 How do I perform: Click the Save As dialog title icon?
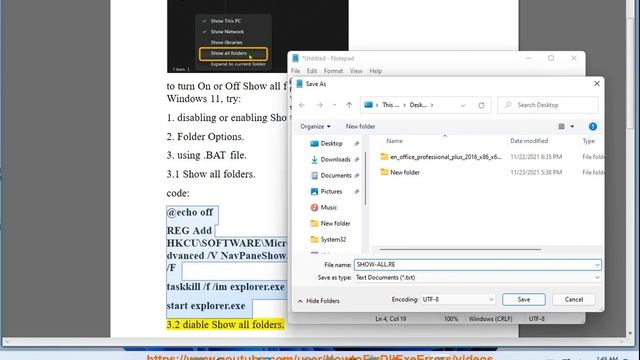(300, 84)
